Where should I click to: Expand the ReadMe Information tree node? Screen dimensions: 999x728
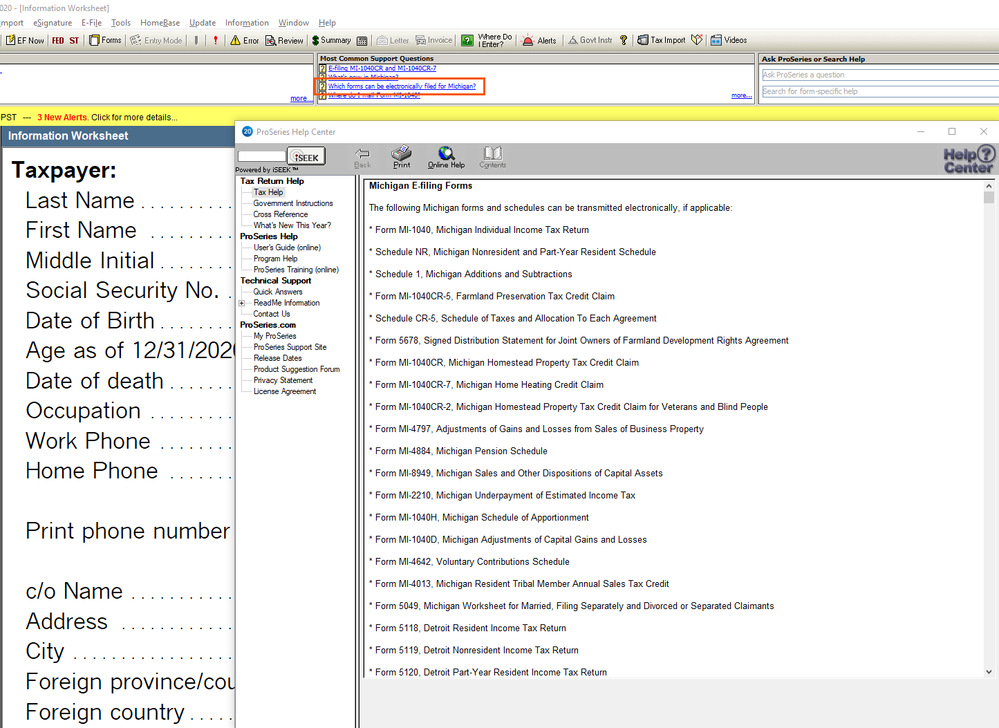(242, 303)
